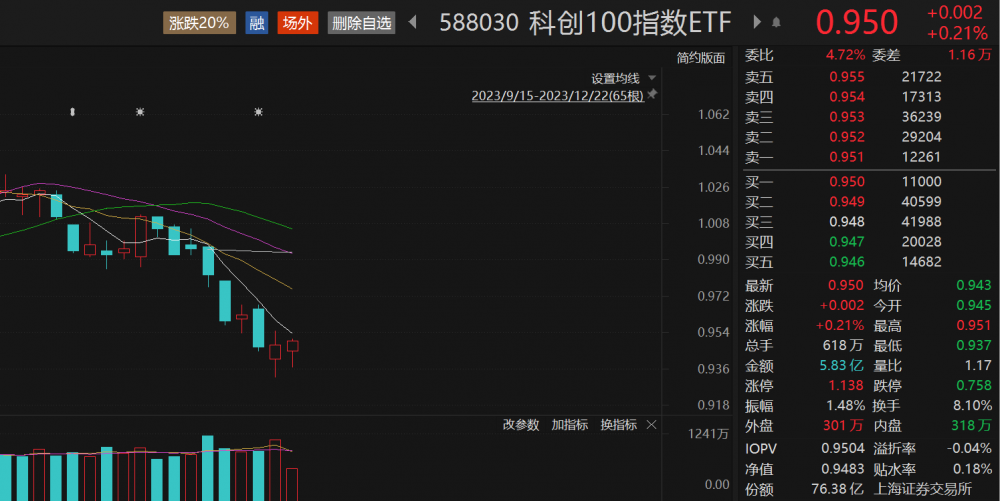
Task: Click the 卖五 price 0.955
Action: (x=846, y=77)
